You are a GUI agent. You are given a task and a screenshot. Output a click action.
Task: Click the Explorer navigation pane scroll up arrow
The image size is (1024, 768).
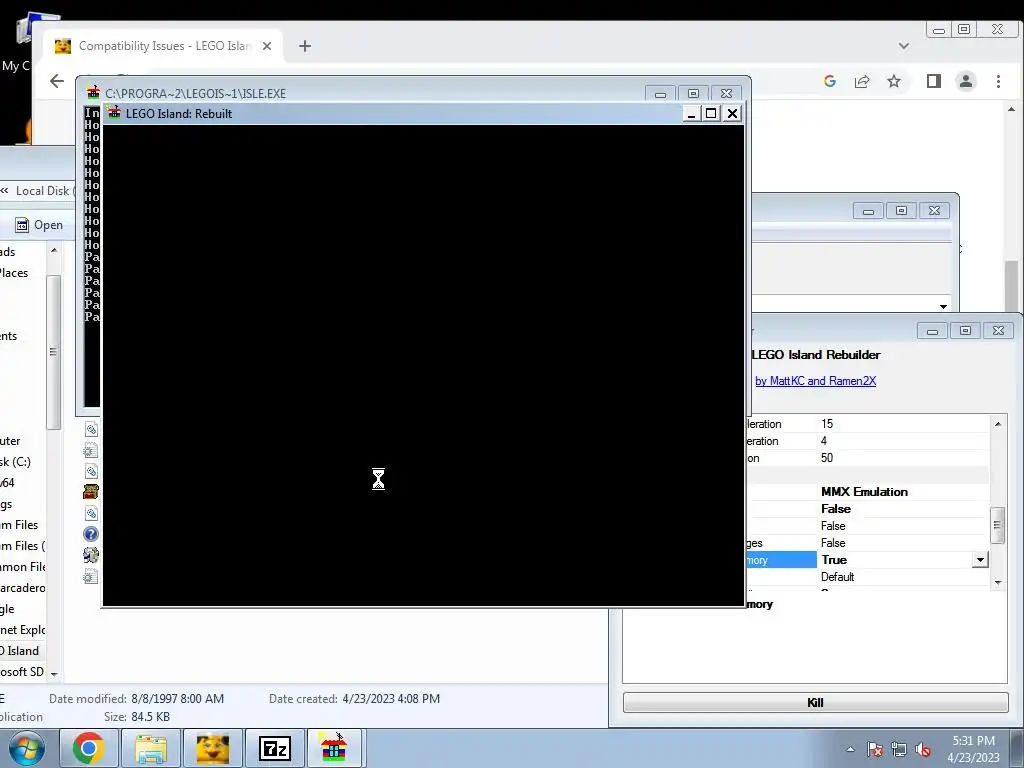(x=54, y=250)
